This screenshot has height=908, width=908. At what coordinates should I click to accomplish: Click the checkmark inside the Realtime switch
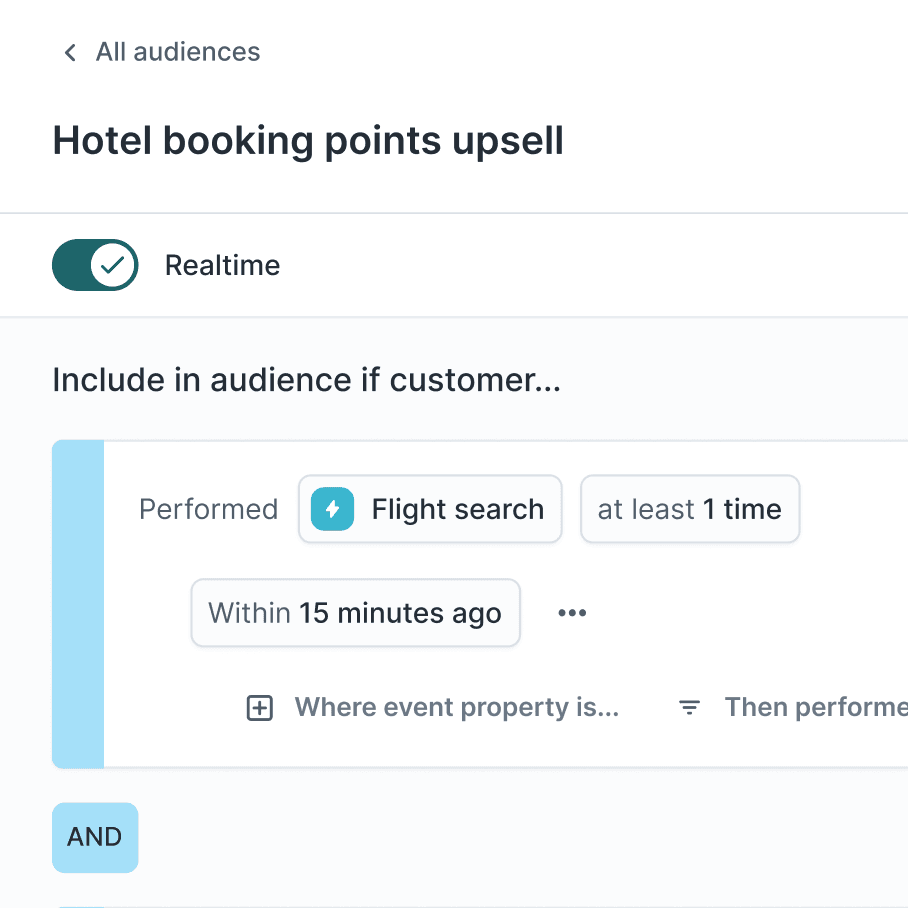(x=113, y=265)
